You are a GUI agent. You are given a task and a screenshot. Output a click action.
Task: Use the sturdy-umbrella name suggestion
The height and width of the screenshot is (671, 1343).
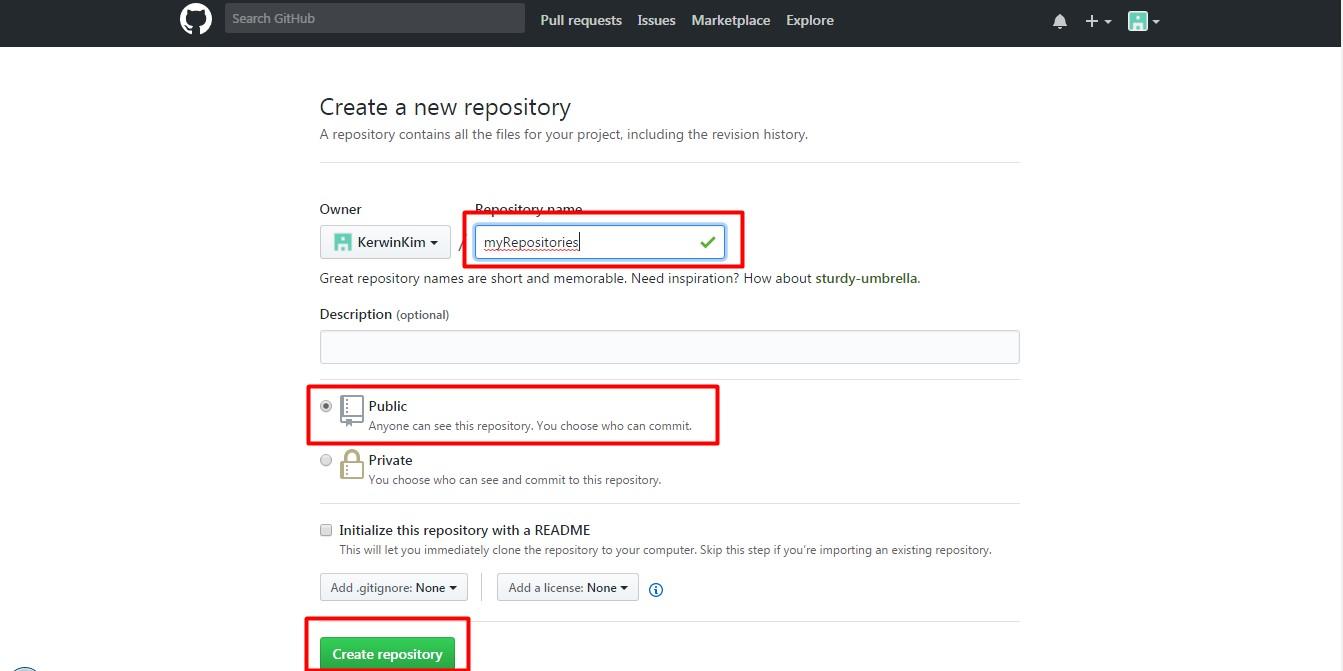pos(866,278)
